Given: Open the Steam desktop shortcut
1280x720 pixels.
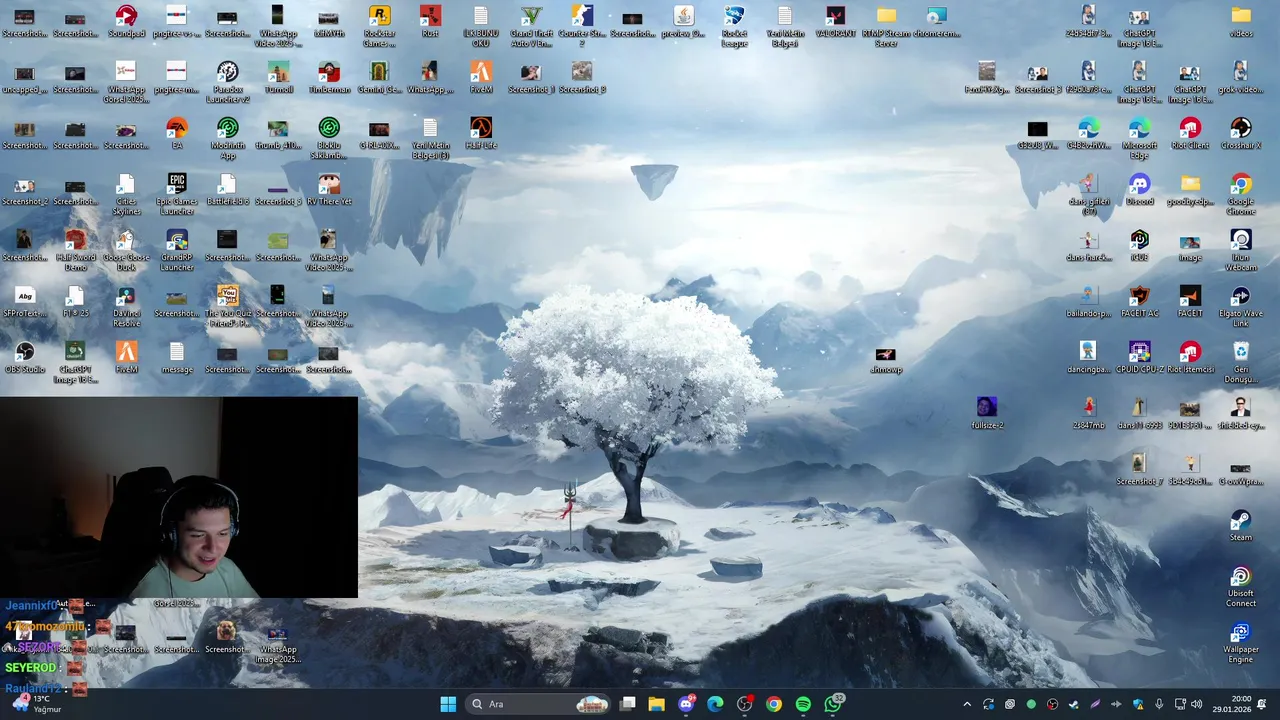Looking at the screenshot, I should click(1241, 525).
